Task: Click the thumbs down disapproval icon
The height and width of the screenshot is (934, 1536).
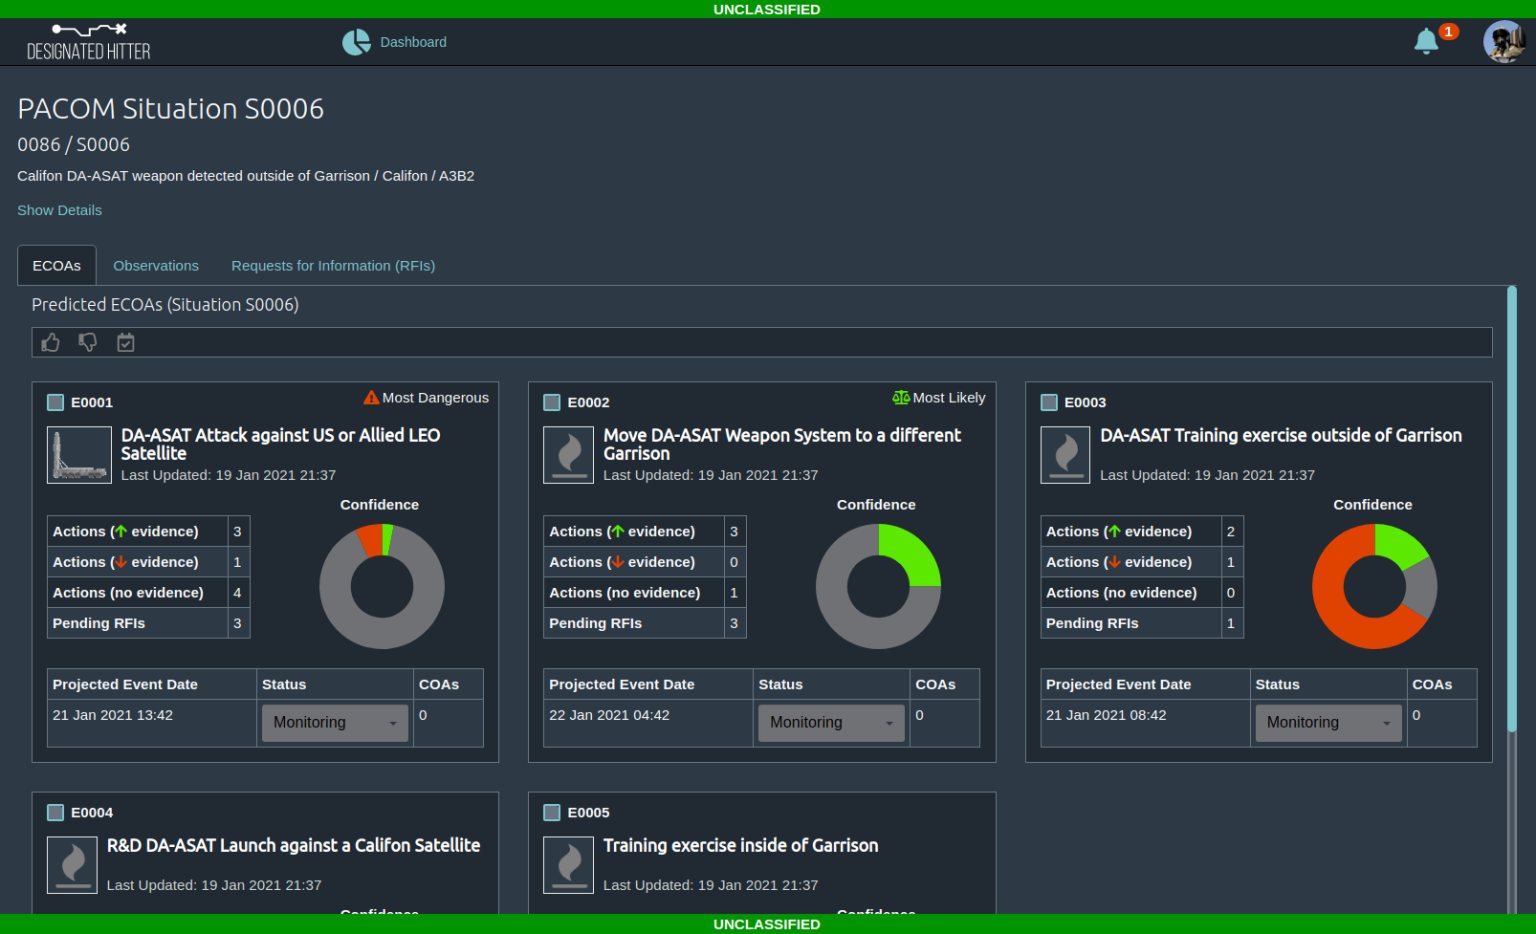Action: coord(88,342)
